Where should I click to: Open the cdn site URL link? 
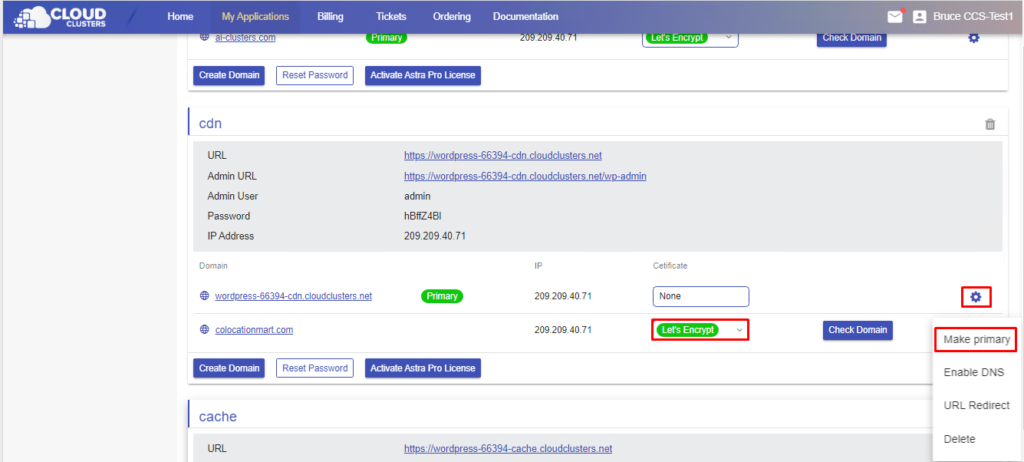[503, 156]
